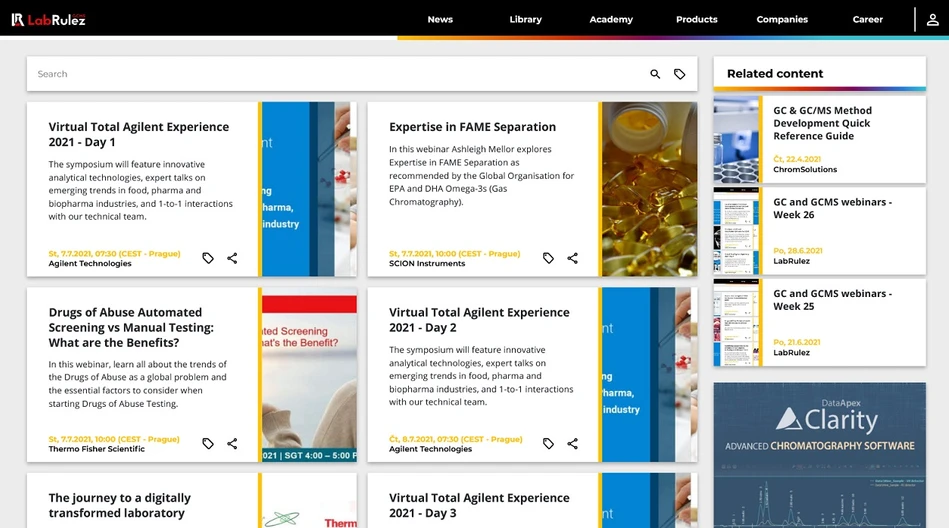Open Expertise in FAME Separation title
This screenshot has height=528, width=949.
[472, 127]
